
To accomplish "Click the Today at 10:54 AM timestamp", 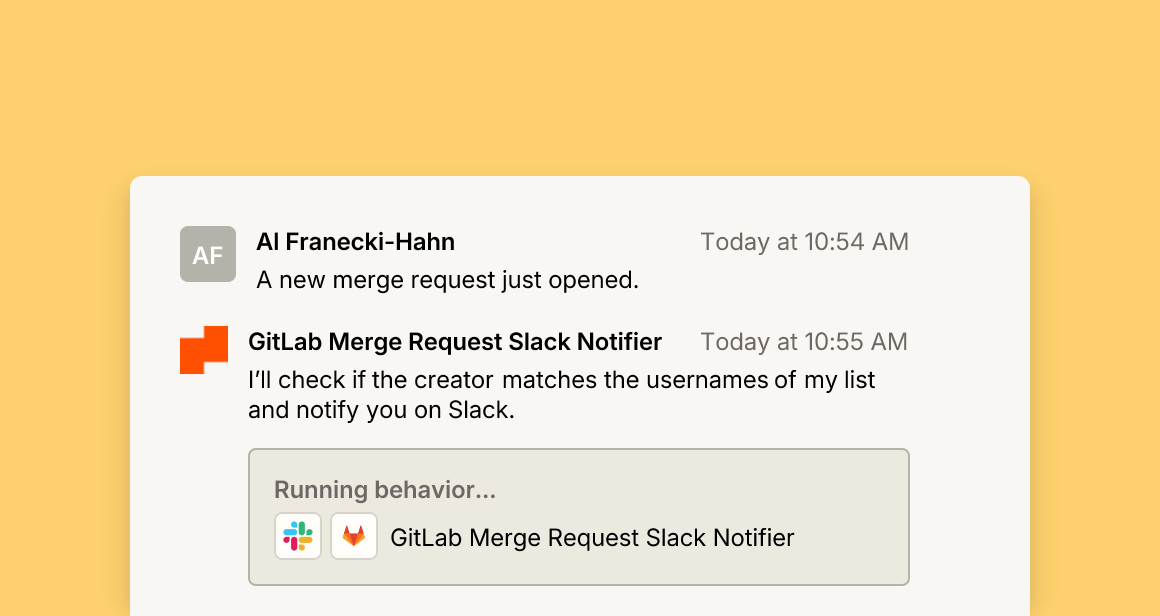I will 805,242.
